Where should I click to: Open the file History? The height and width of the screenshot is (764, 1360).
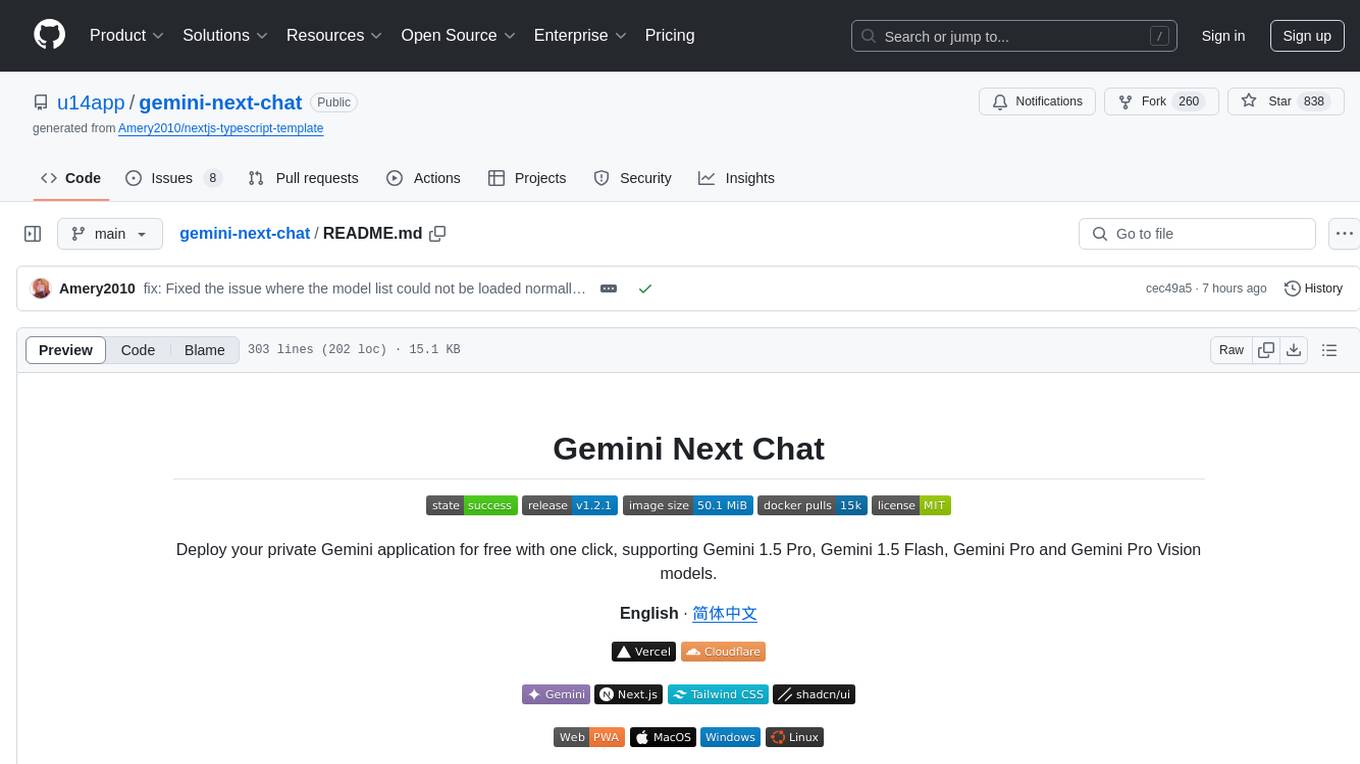pos(1313,288)
